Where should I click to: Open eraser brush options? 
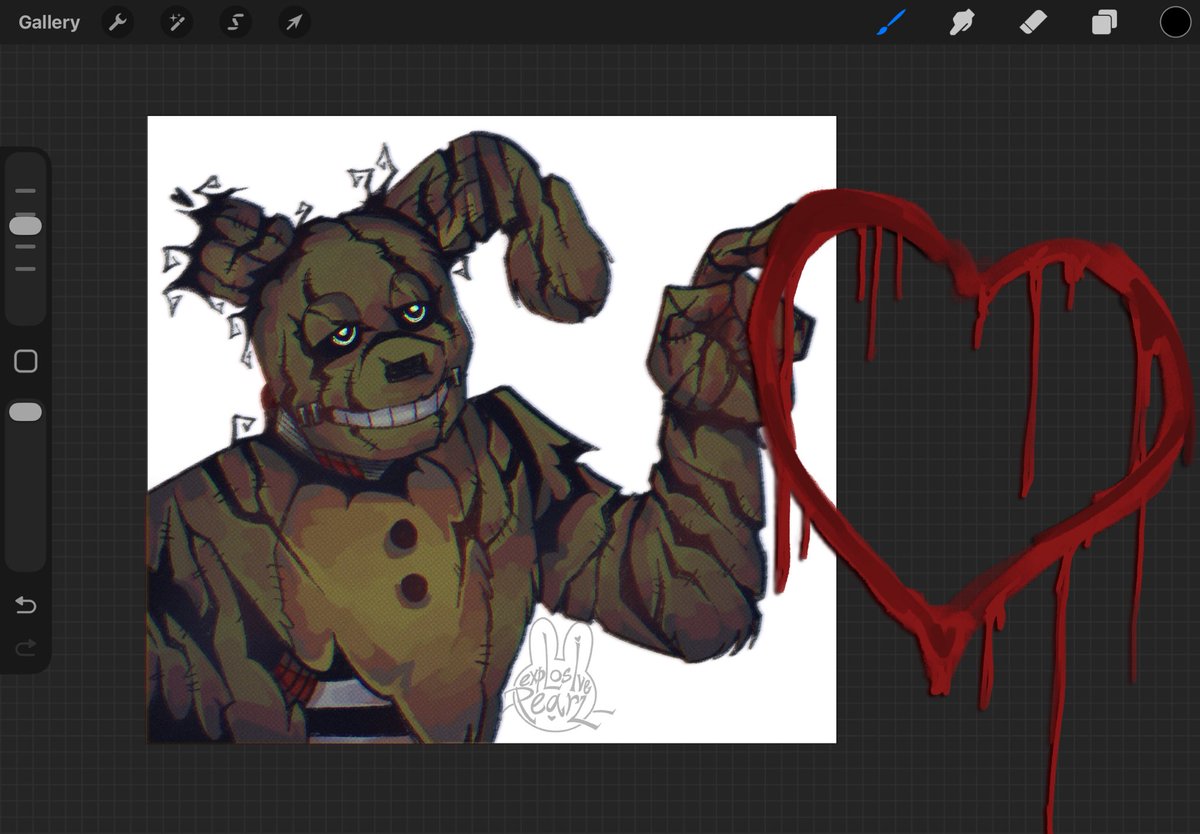click(1032, 21)
